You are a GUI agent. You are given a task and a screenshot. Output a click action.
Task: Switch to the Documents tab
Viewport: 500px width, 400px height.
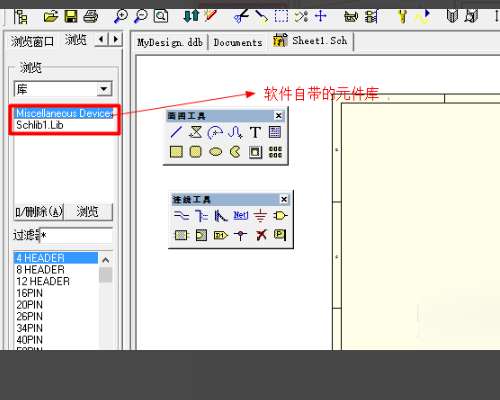(x=238, y=42)
